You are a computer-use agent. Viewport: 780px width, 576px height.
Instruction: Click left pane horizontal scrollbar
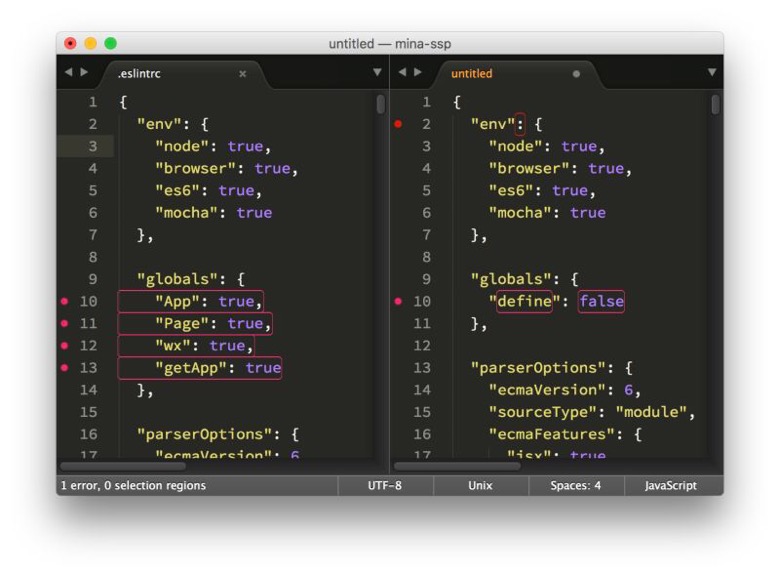coord(123,466)
